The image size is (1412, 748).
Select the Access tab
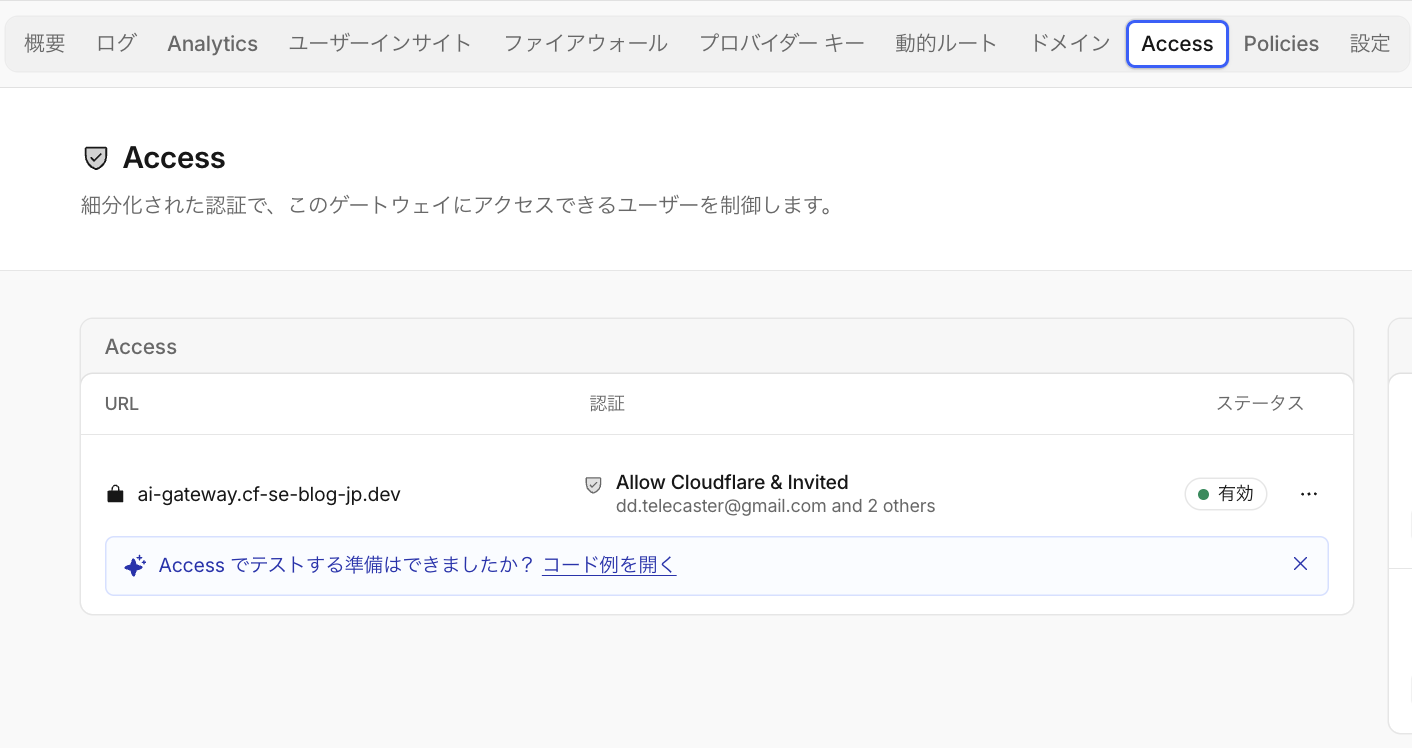click(x=1177, y=44)
